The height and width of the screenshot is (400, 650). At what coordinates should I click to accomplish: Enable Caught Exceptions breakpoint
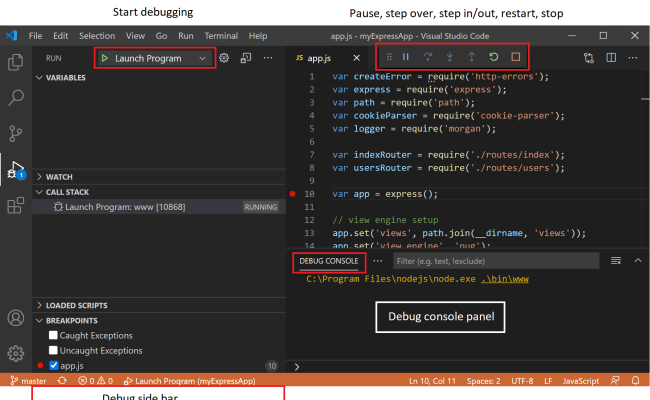(x=53, y=335)
